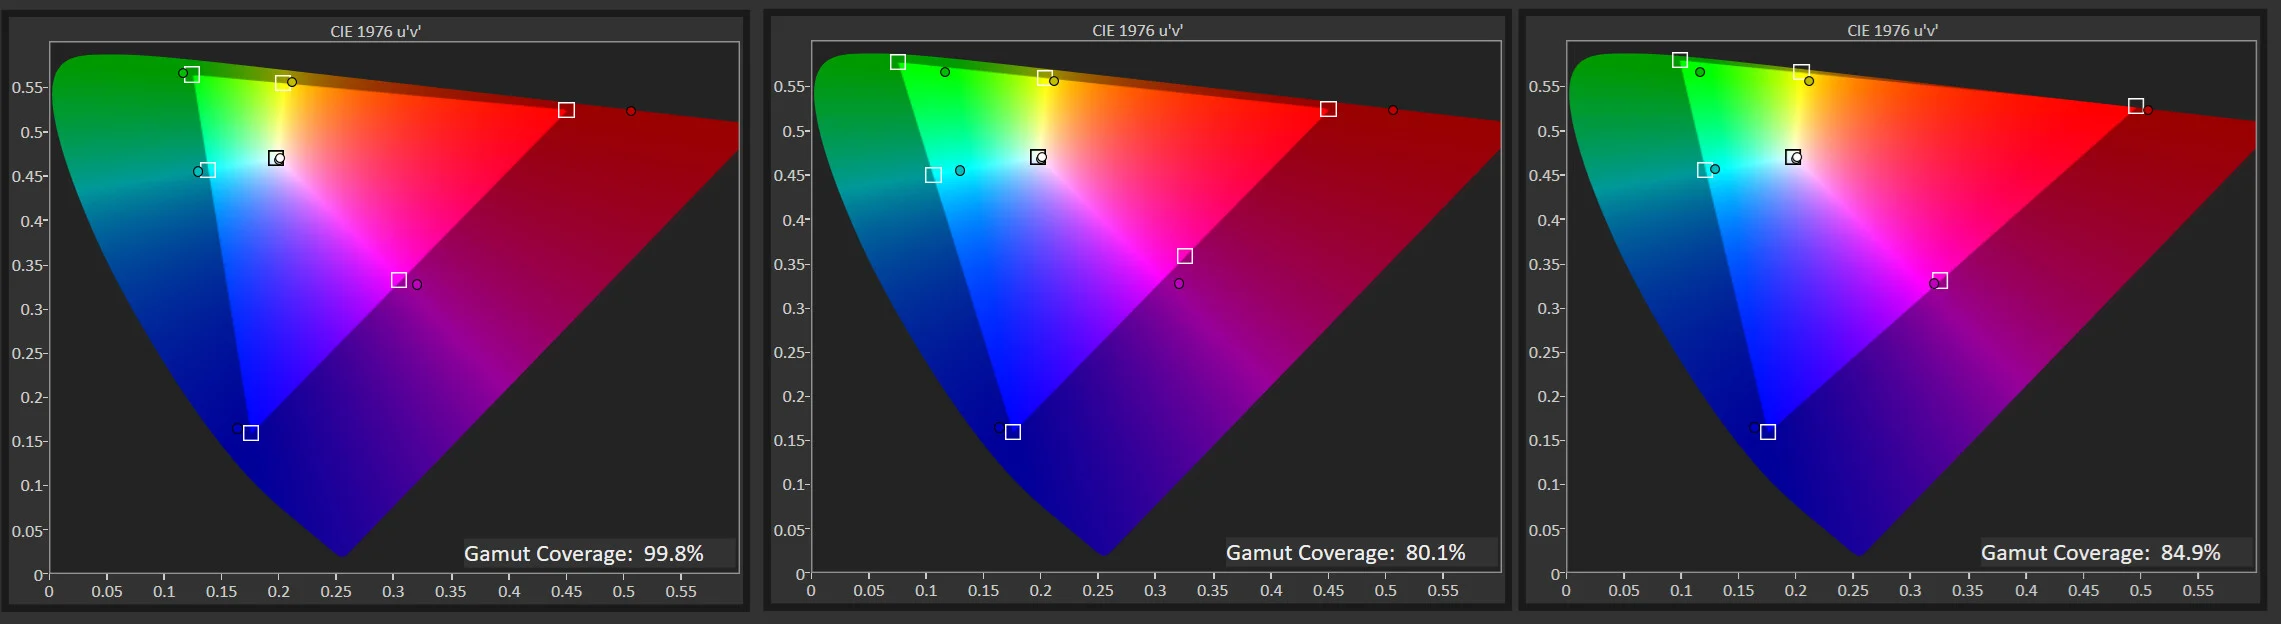This screenshot has width=2281, height=624.
Task: Select the magenta measured circle in left chart
Action: coord(417,285)
